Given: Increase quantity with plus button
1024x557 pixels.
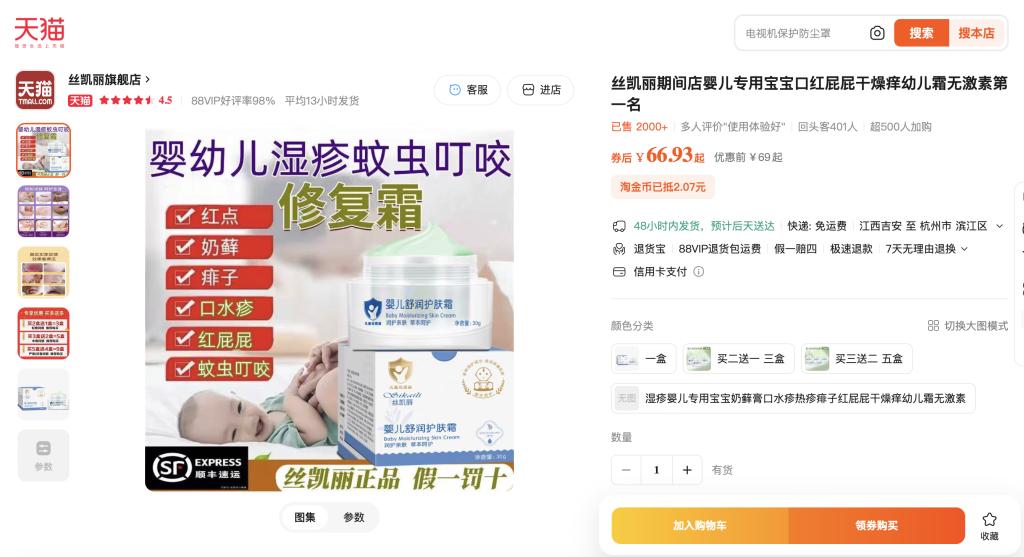Looking at the screenshot, I should point(687,469).
